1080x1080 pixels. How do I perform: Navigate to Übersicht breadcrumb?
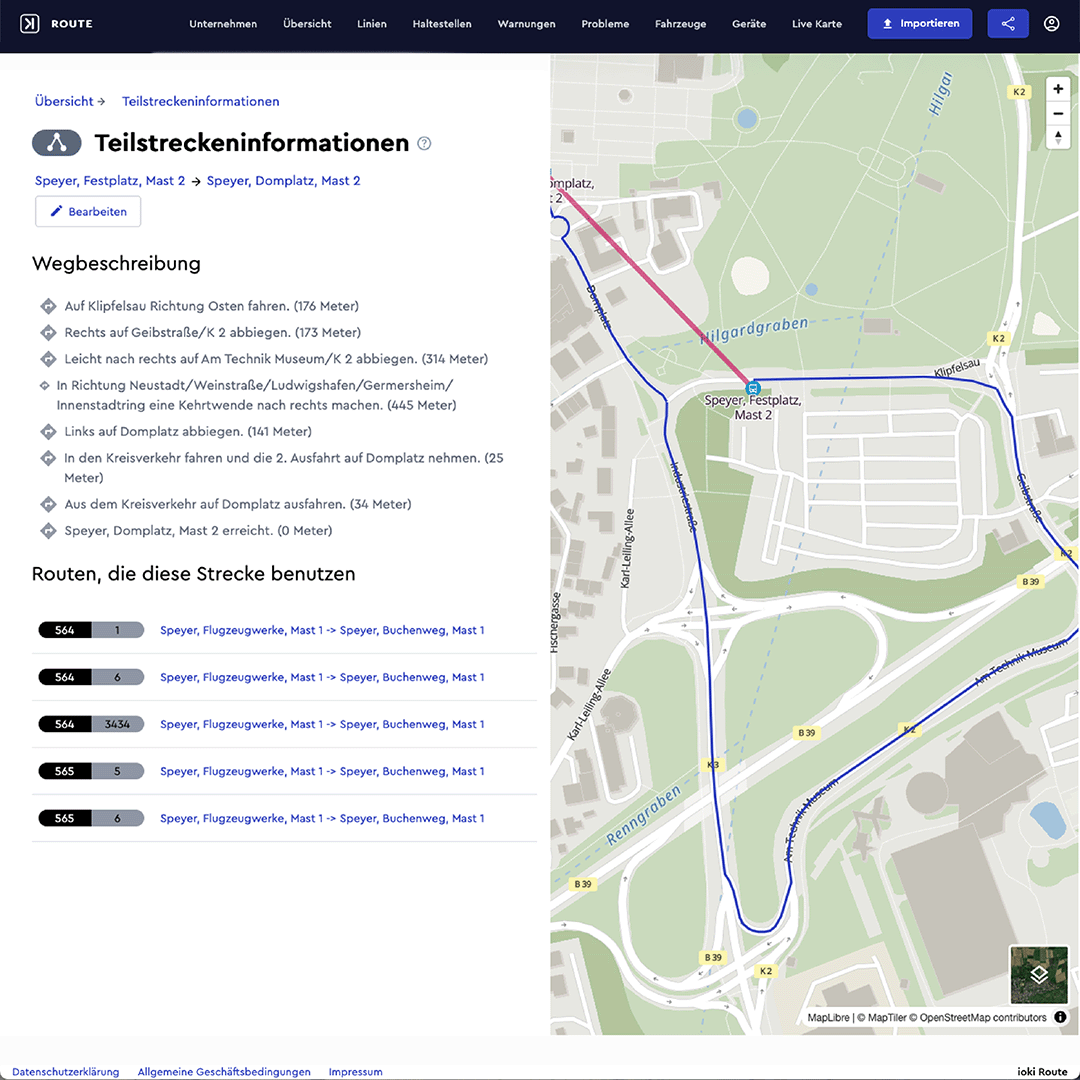pyautogui.click(x=64, y=101)
